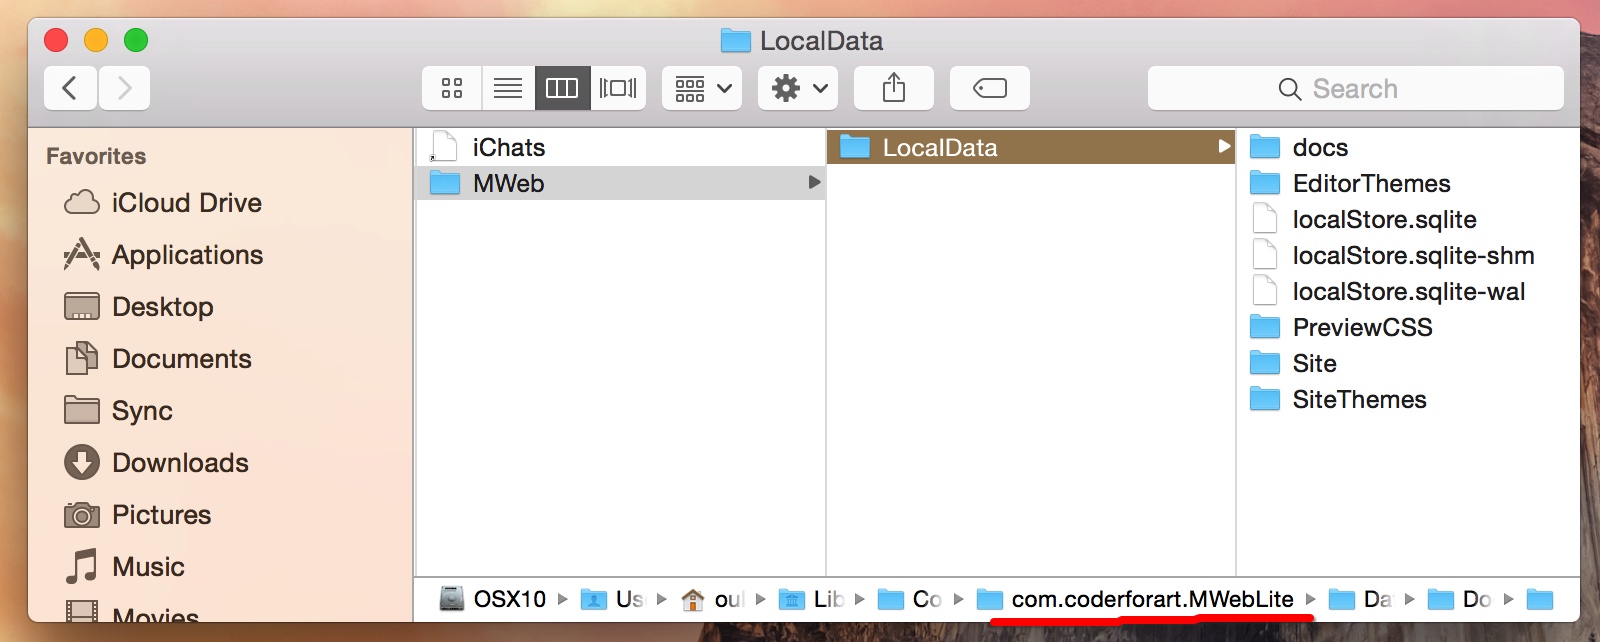This screenshot has height=642, width=1600.
Task: Switch to list view
Action: tap(508, 88)
